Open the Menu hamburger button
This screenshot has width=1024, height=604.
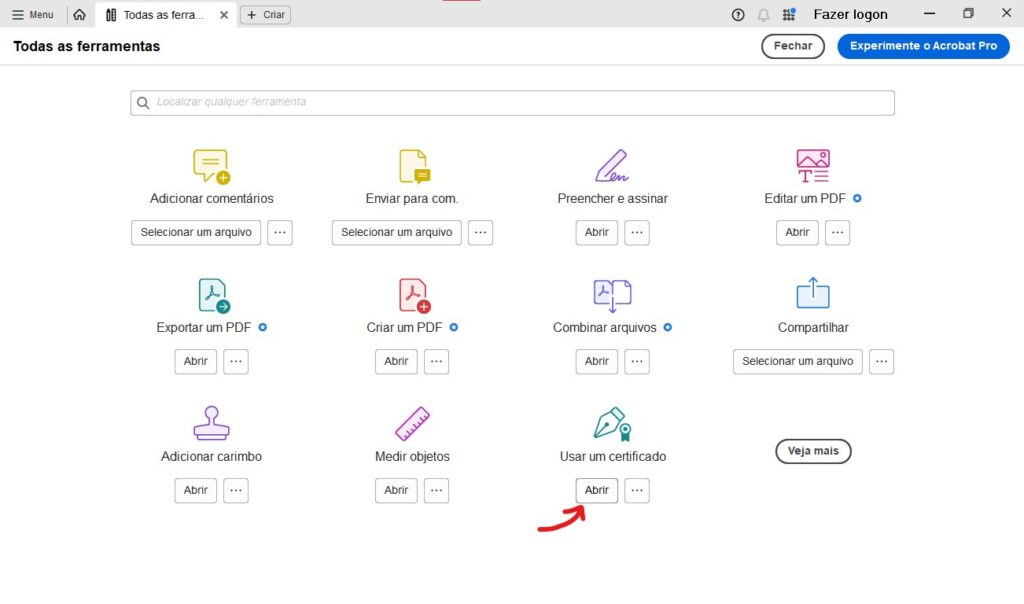tap(32, 14)
